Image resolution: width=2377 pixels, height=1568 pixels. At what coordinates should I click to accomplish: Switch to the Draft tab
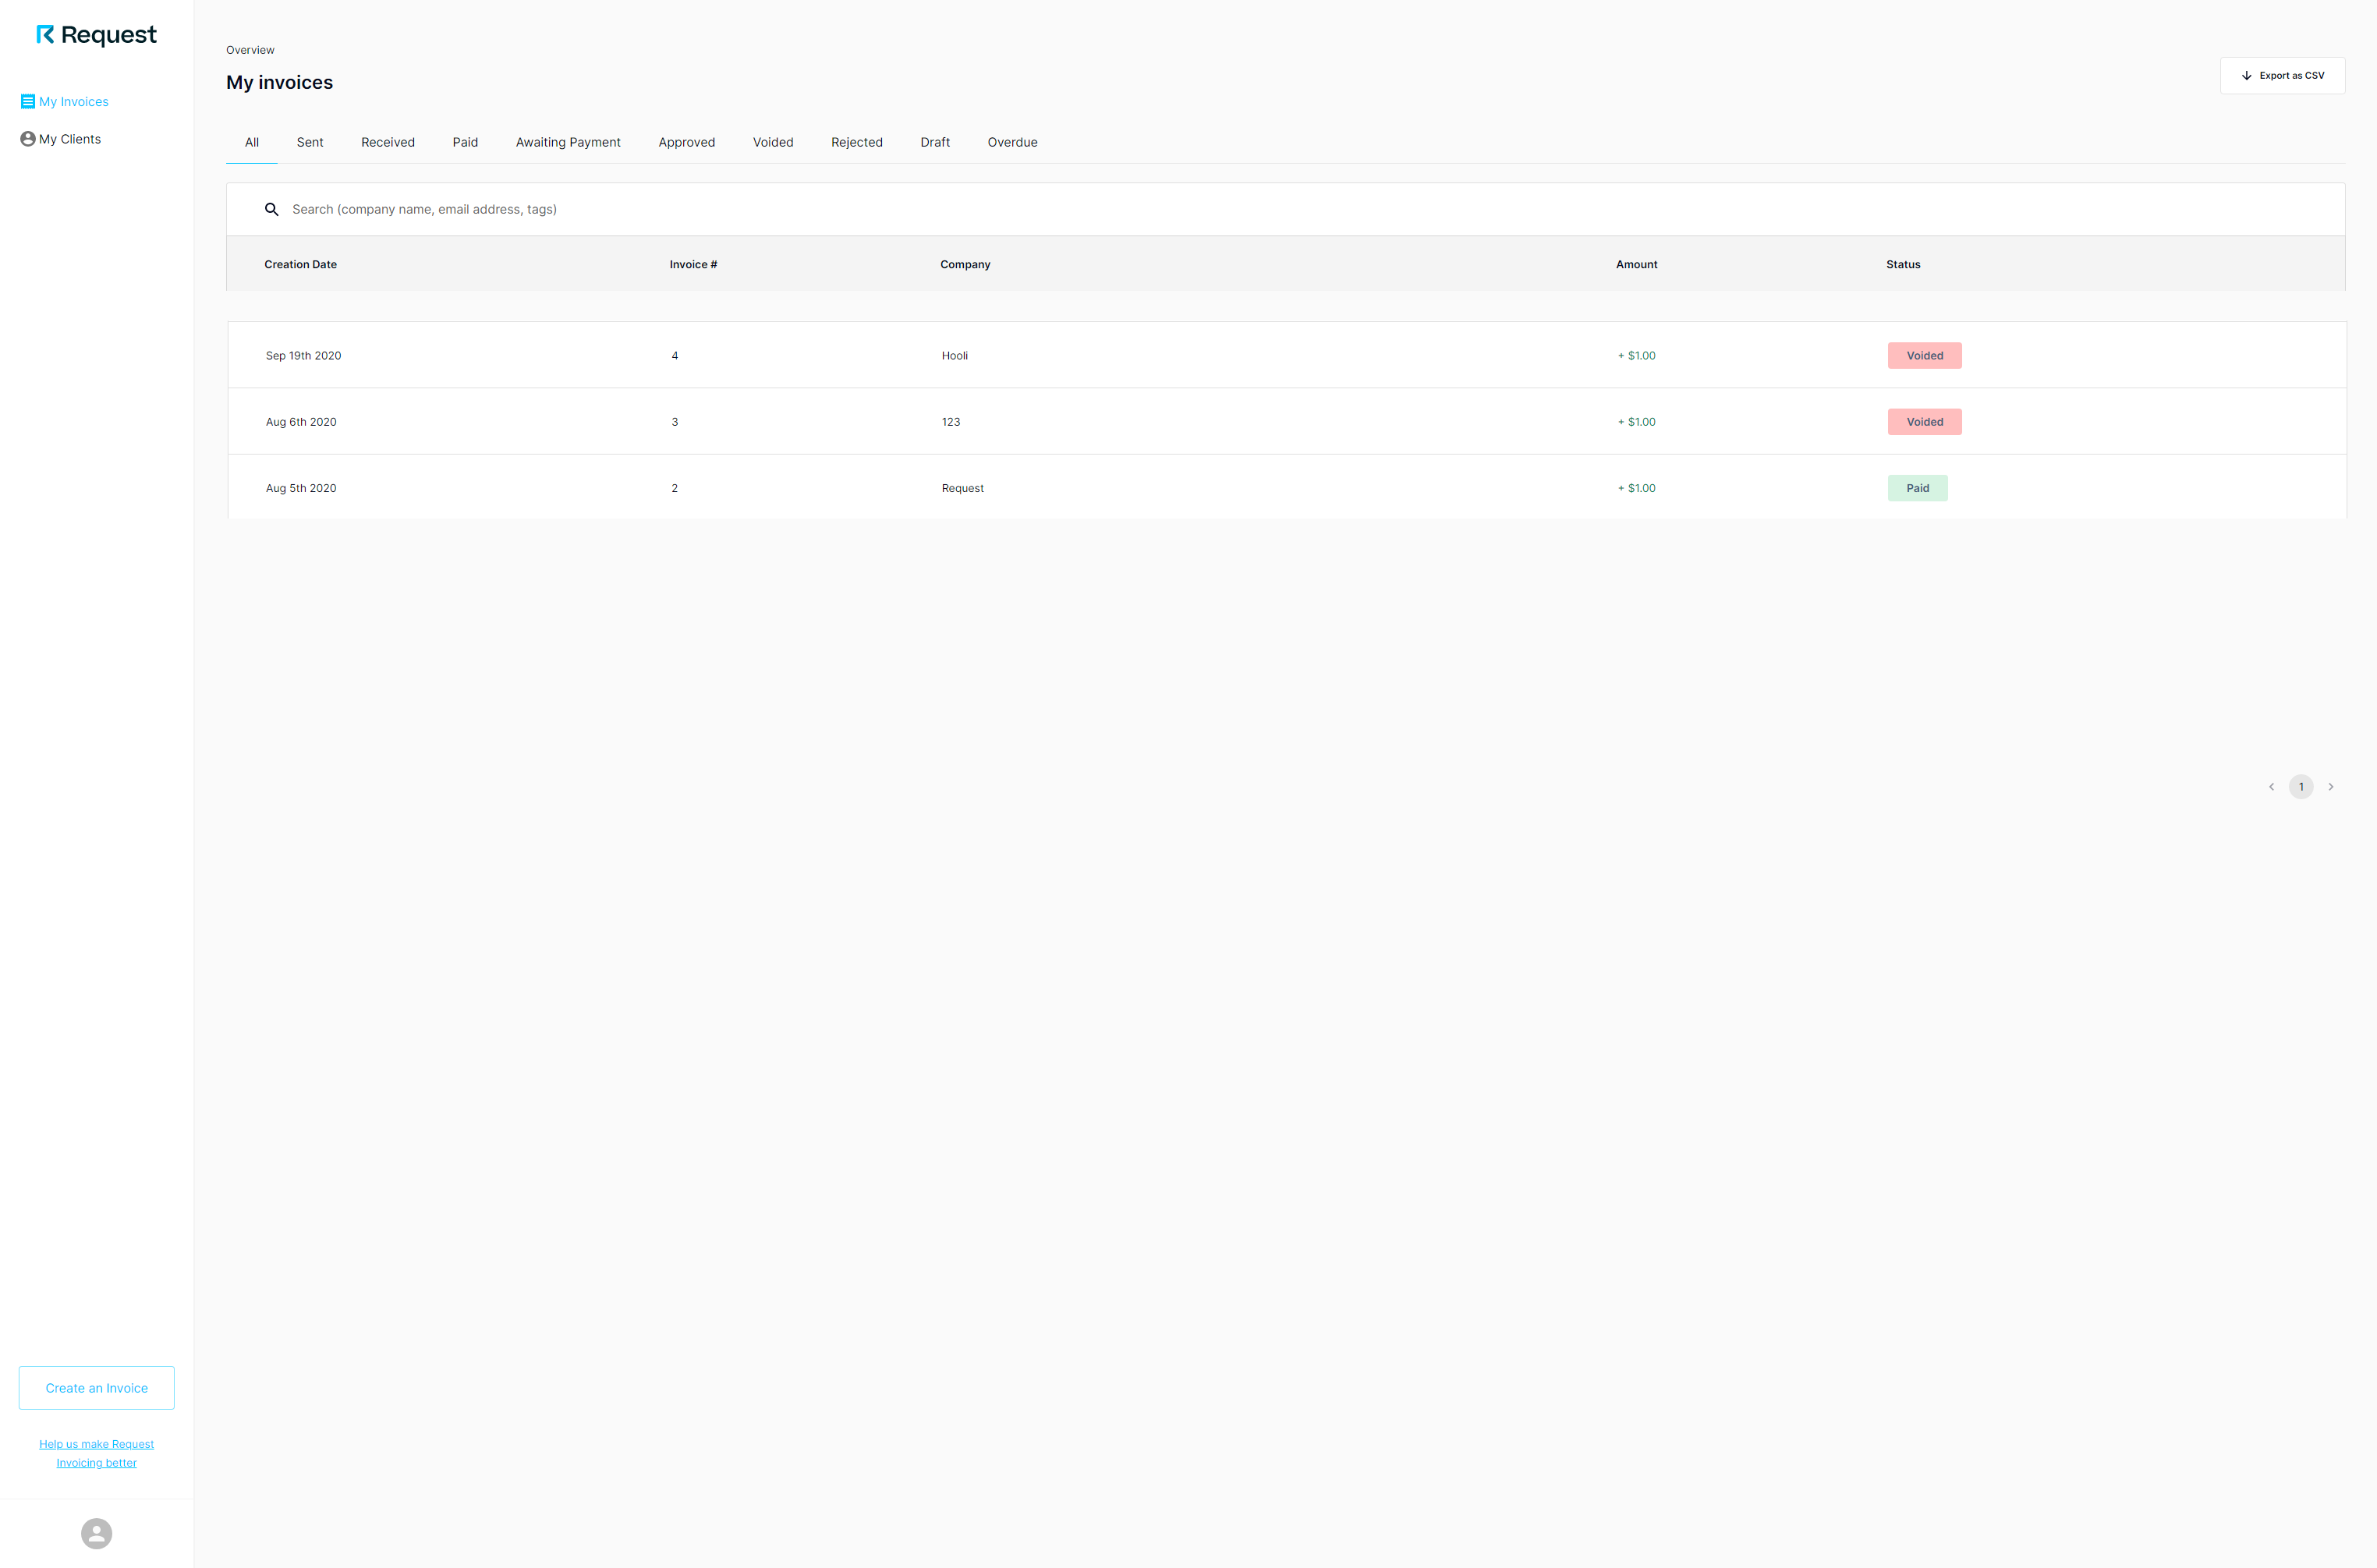point(935,142)
